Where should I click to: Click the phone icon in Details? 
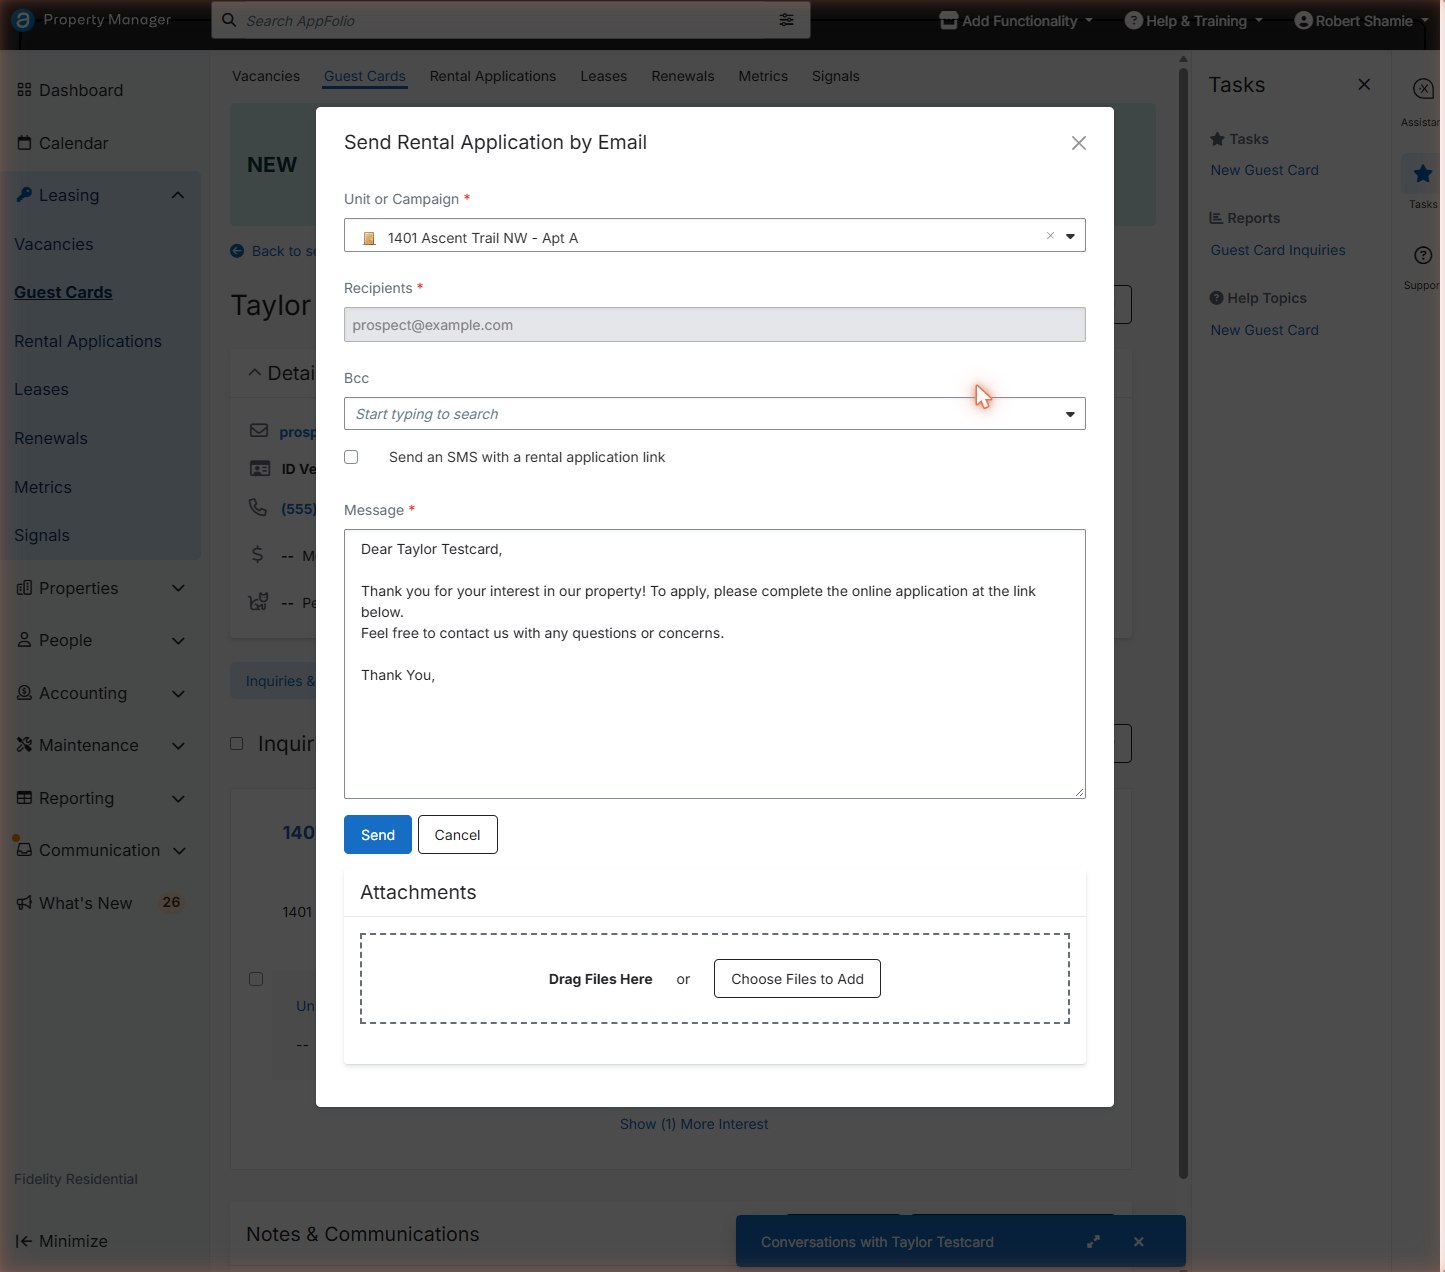(258, 508)
